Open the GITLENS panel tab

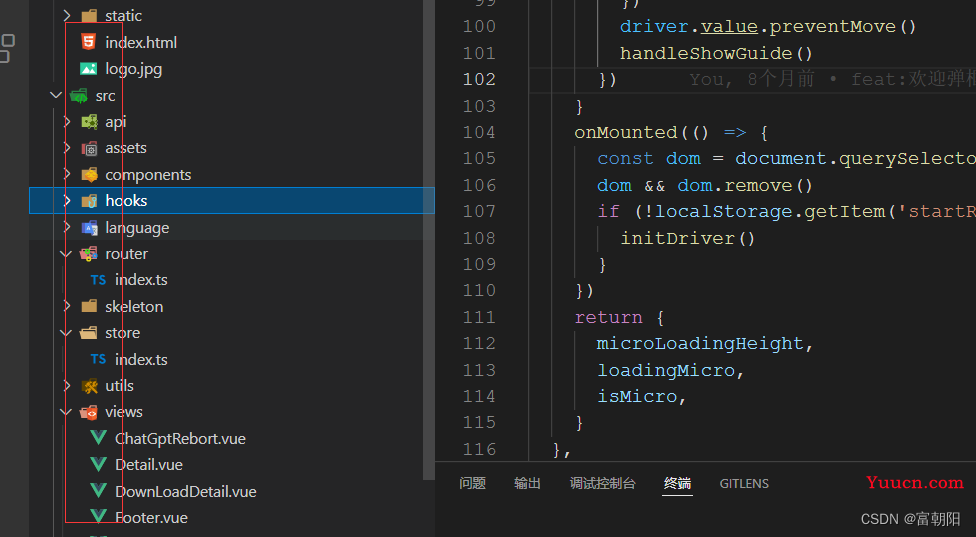point(744,483)
